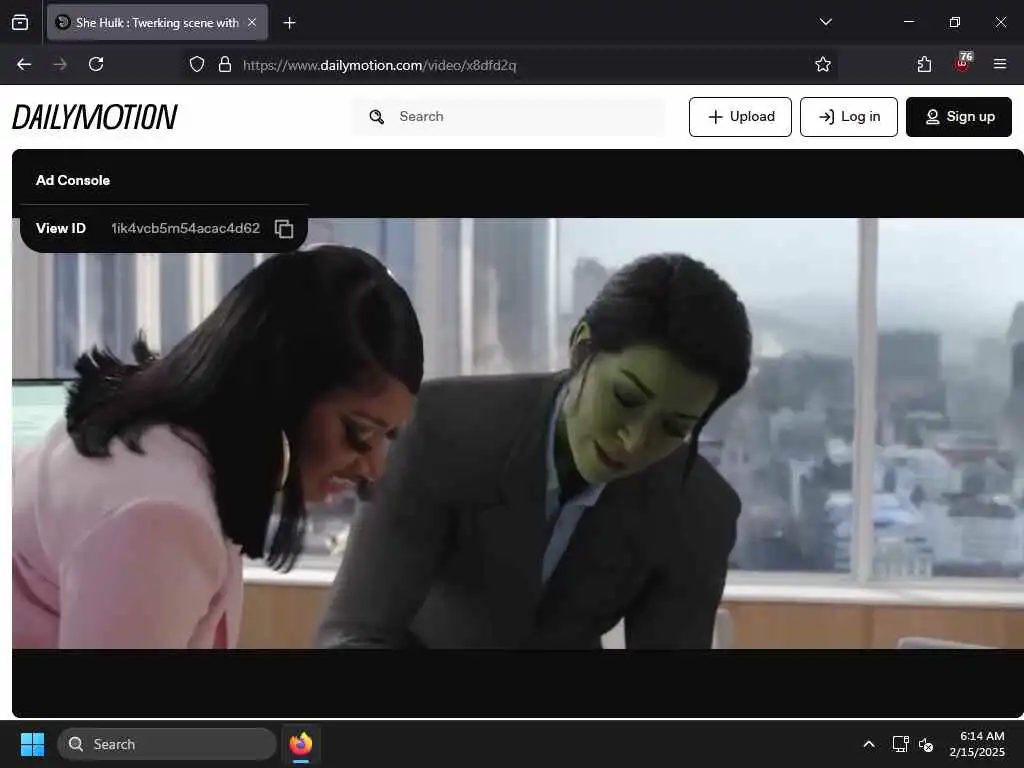
Task: Copy the View ID to clipboard
Action: [284, 229]
